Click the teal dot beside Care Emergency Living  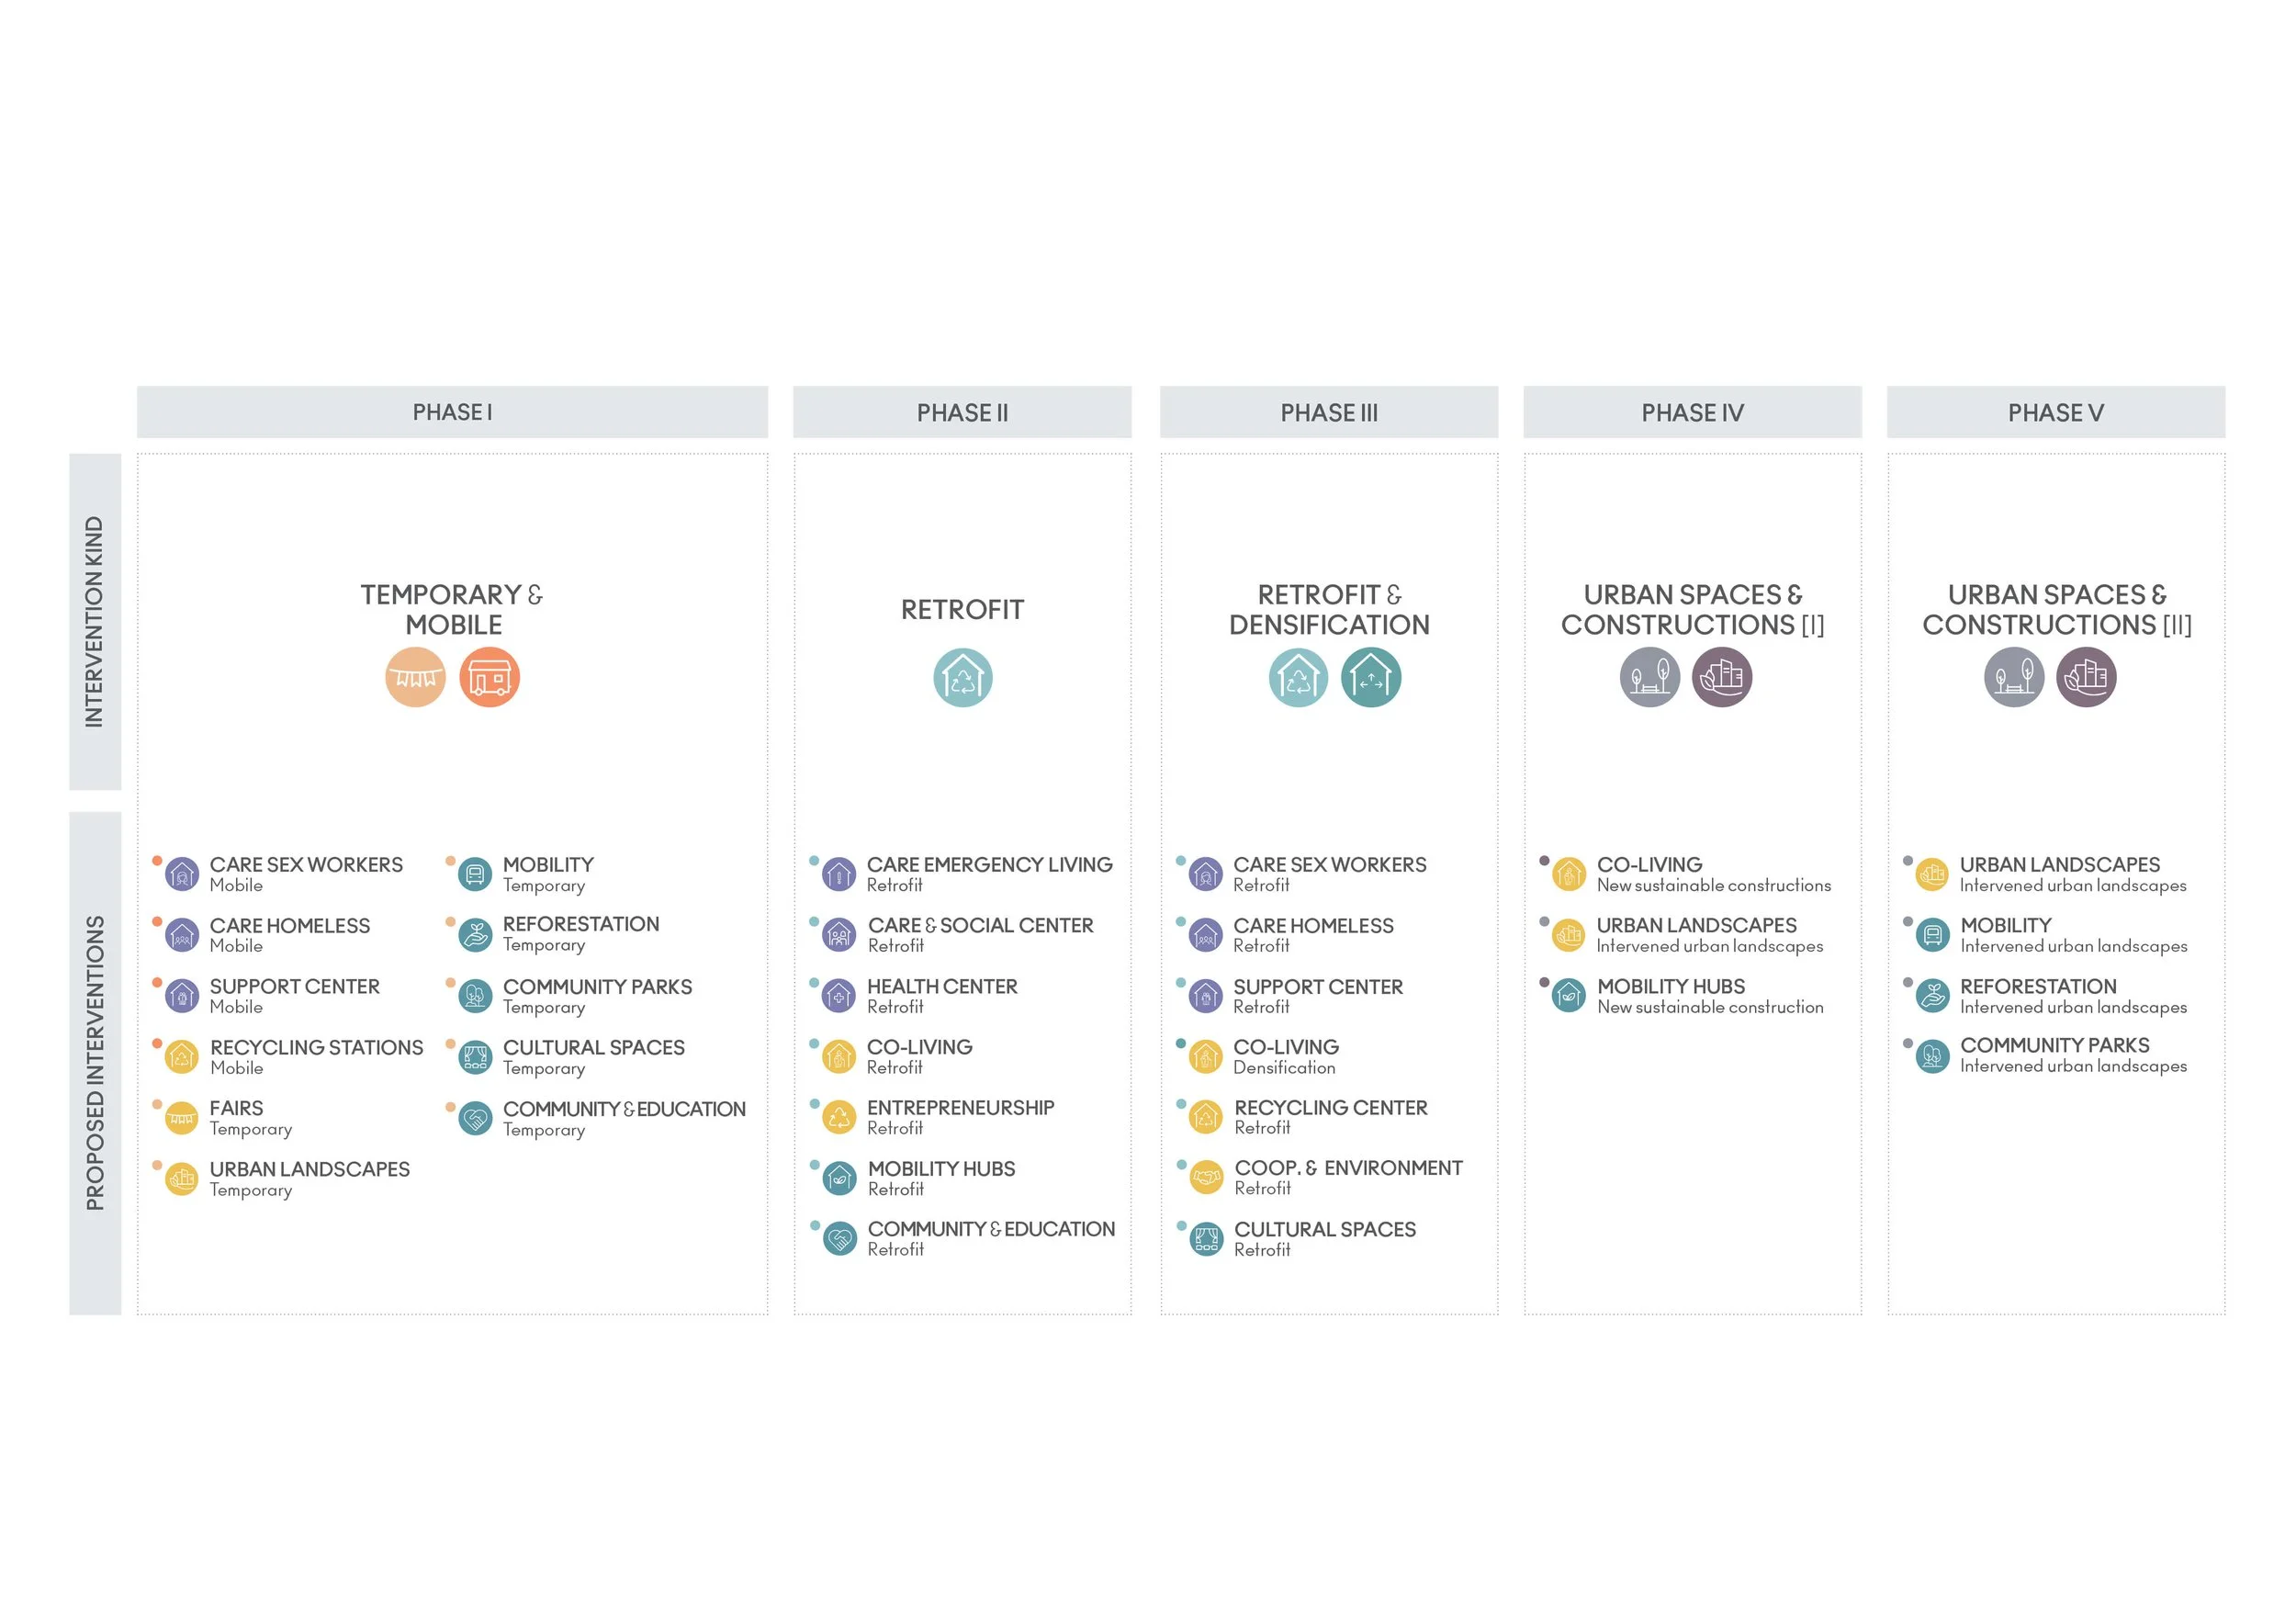(814, 860)
